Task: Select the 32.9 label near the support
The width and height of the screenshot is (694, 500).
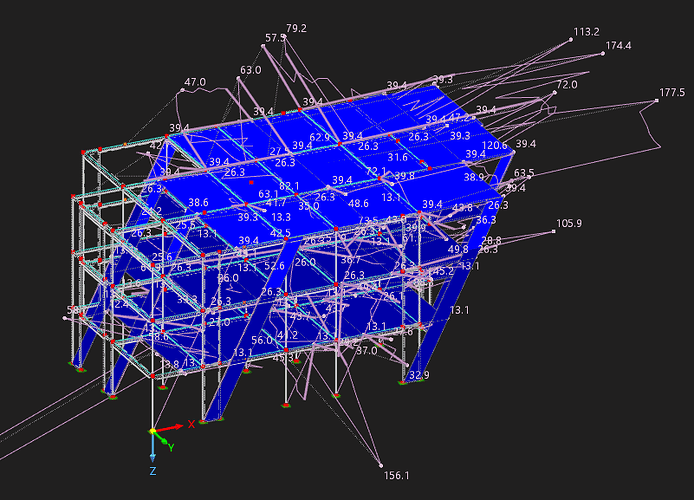Action: 419,376
